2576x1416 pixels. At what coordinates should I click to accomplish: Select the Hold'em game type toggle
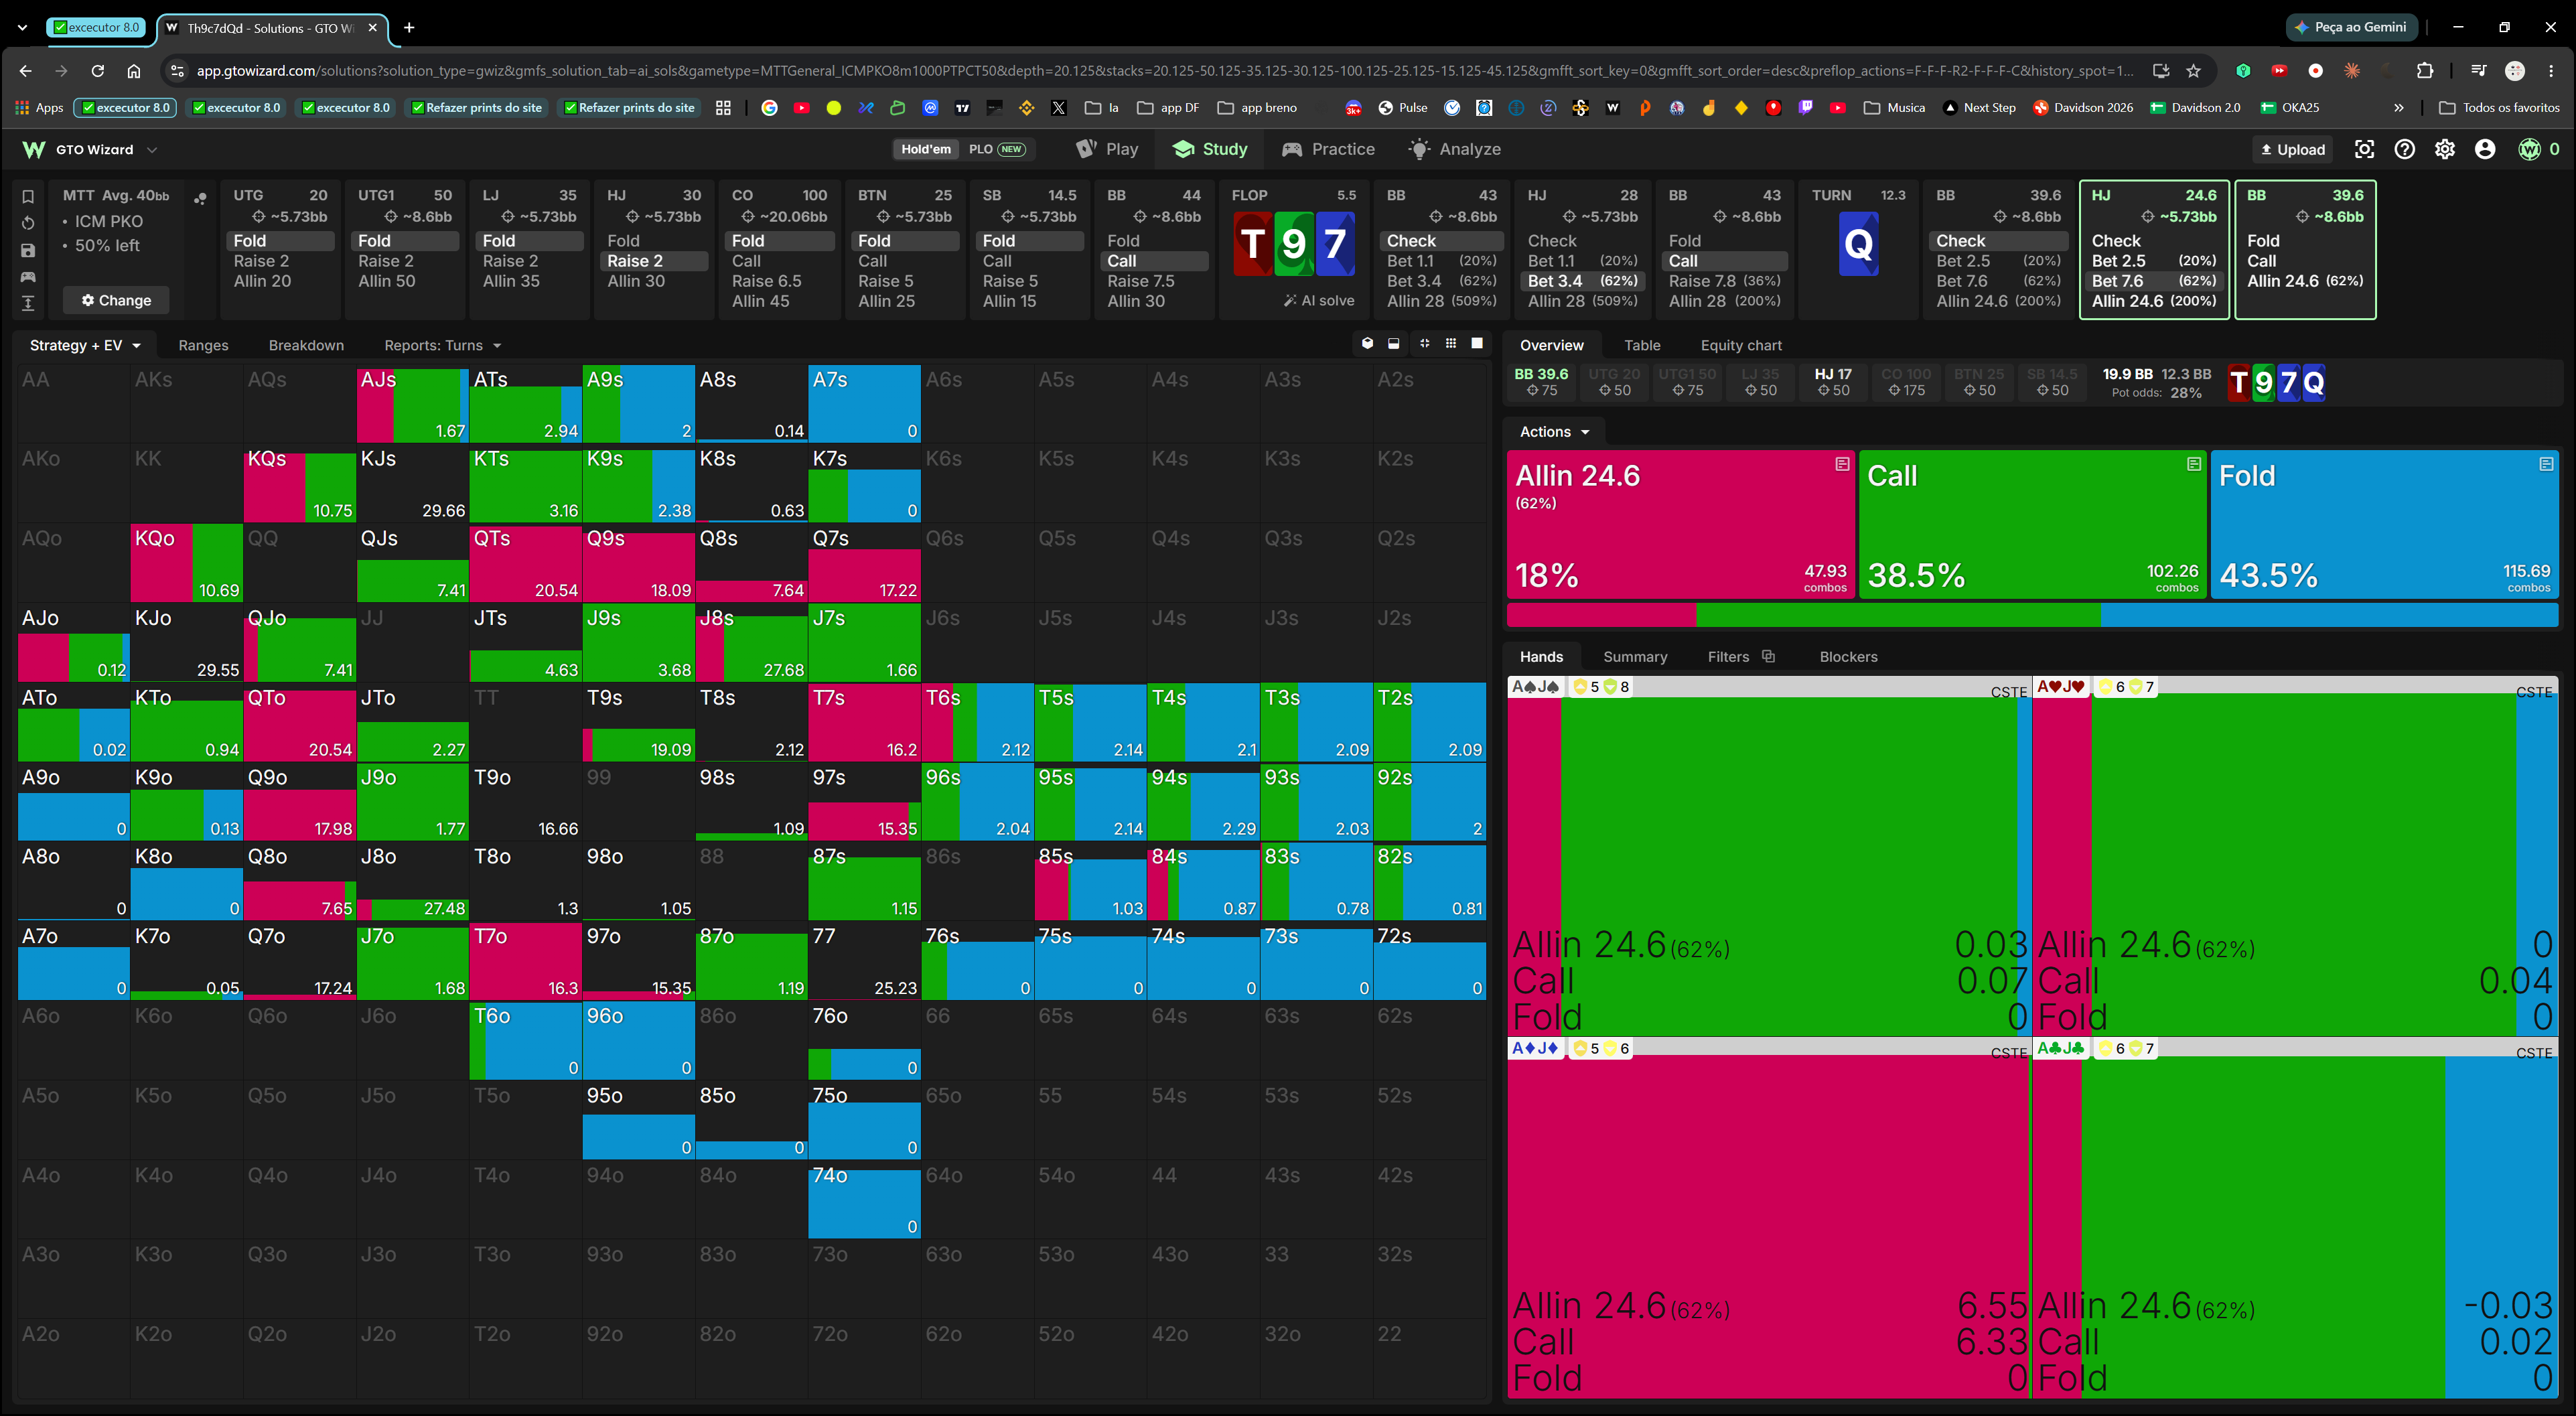pos(925,149)
